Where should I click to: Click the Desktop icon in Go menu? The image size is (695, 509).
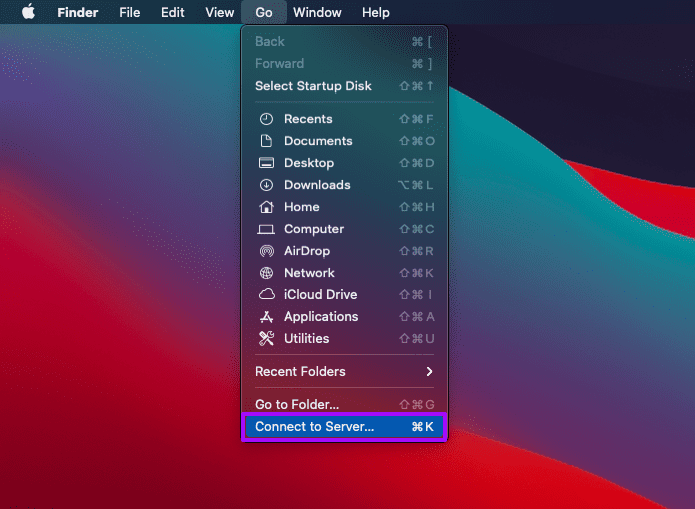[x=266, y=163]
